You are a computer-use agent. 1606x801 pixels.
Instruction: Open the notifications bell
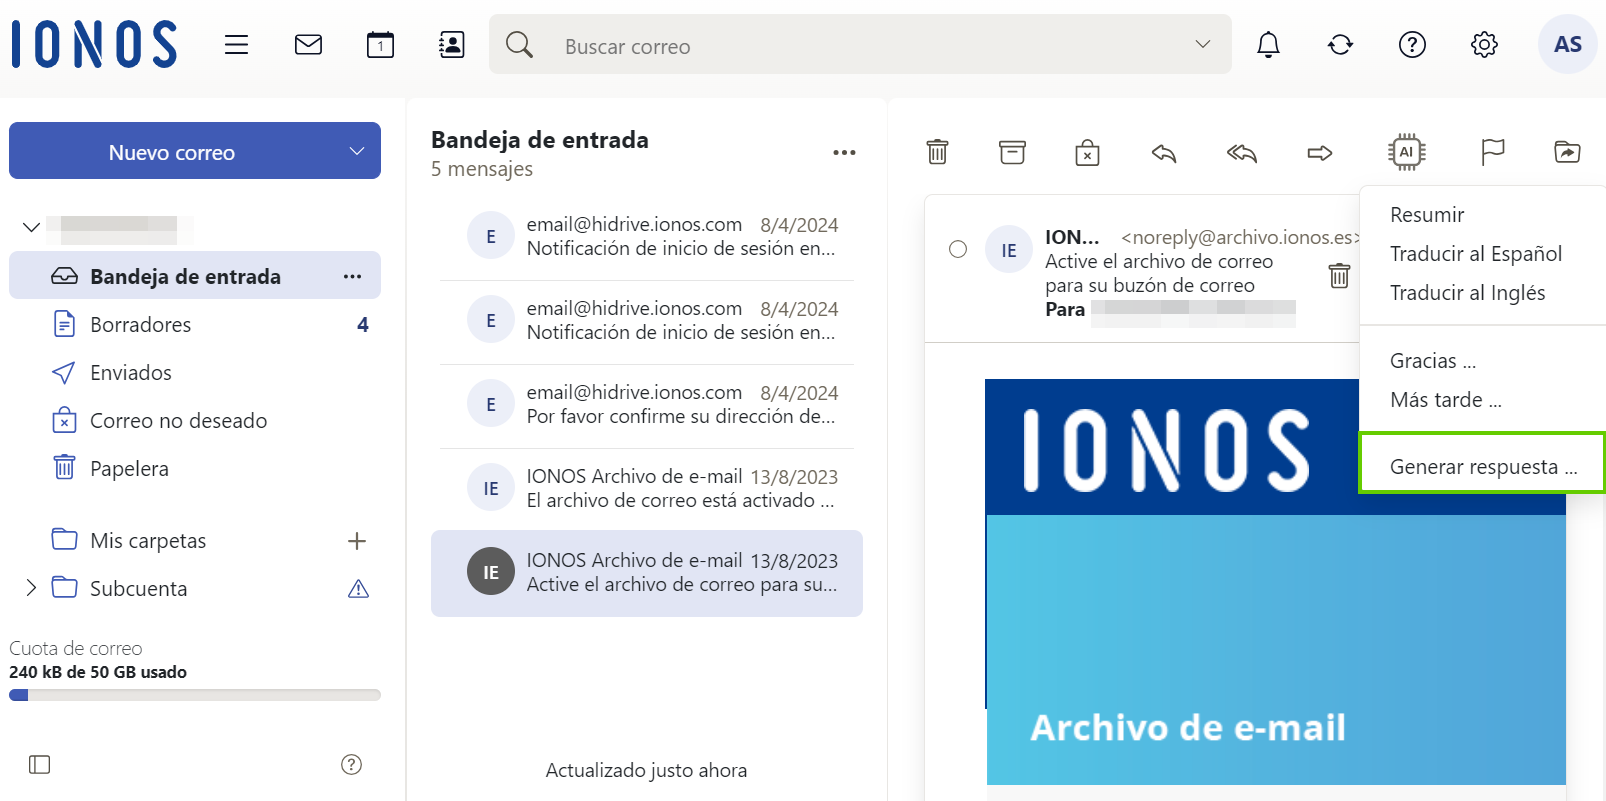click(x=1268, y=45)
